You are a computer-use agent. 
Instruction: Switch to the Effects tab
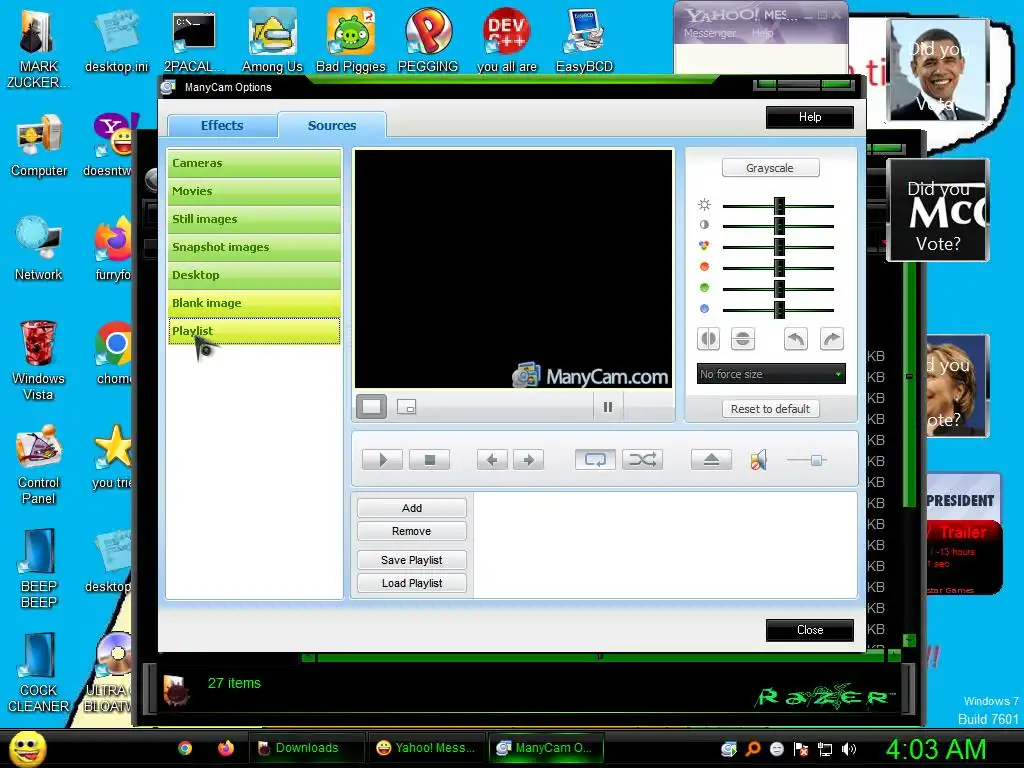click(x=222, y=125)
